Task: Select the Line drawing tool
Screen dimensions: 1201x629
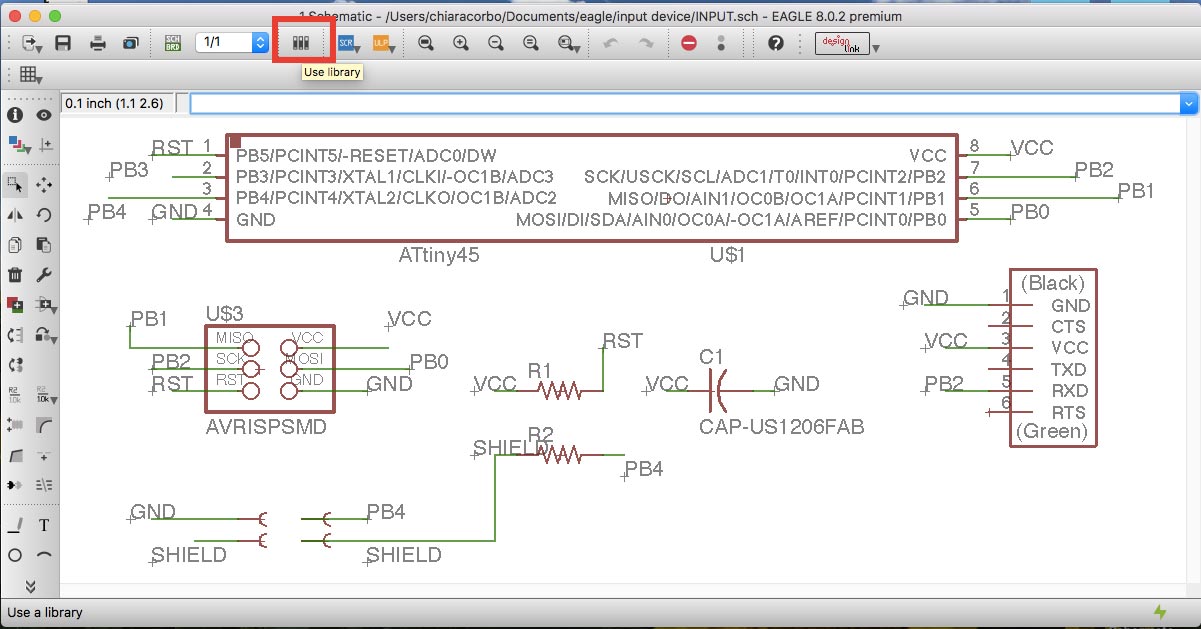Action: 15,525
